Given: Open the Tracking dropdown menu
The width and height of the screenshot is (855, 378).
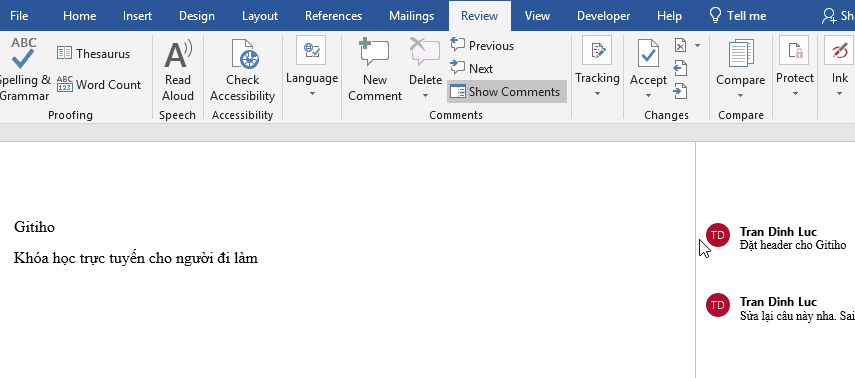Looking at the screenshot, I should 597,68.
